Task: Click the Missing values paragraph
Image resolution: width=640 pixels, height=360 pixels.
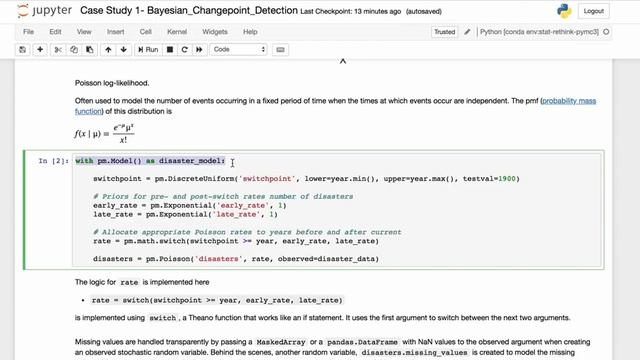Action: pyautogui.click(x=332, y=347)
